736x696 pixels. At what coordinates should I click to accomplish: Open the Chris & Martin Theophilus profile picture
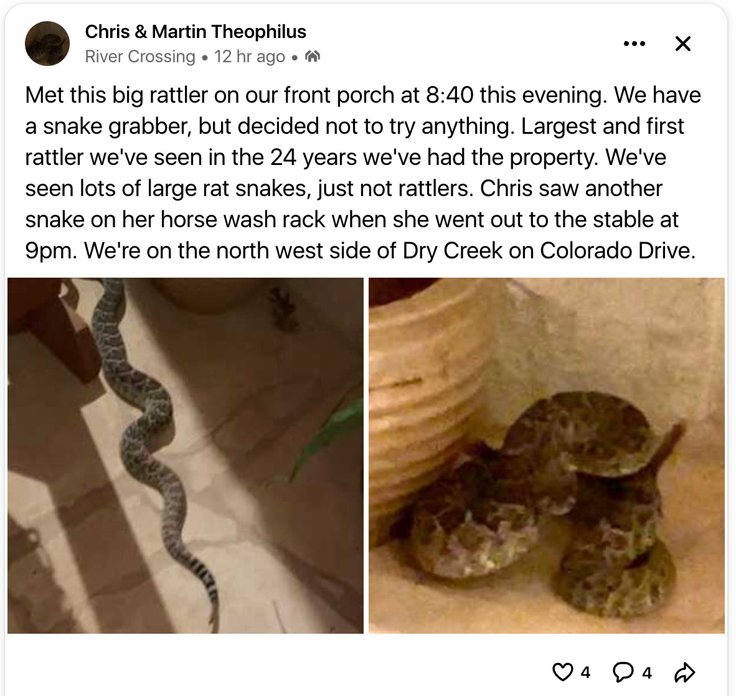tap(47, 43)
